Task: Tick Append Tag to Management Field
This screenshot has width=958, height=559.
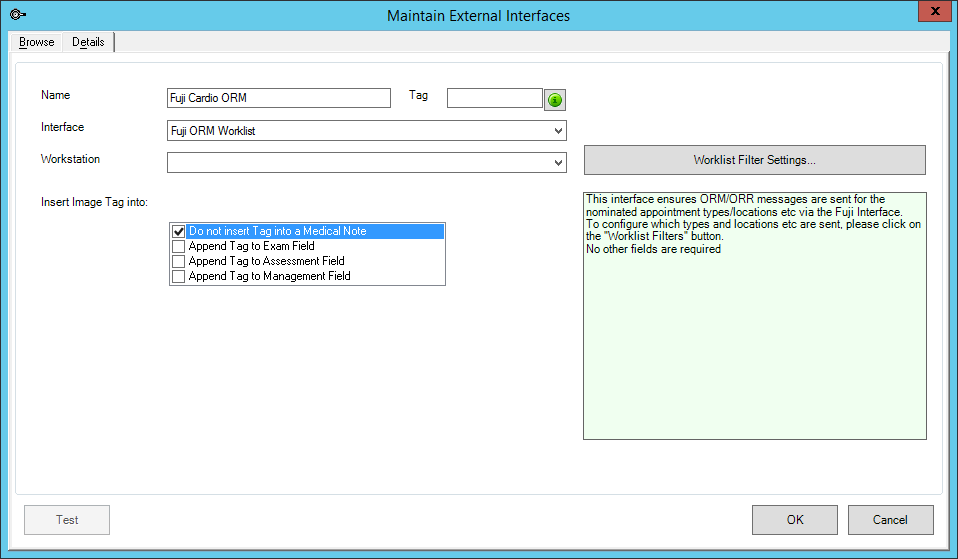Action: pos(178,276)
